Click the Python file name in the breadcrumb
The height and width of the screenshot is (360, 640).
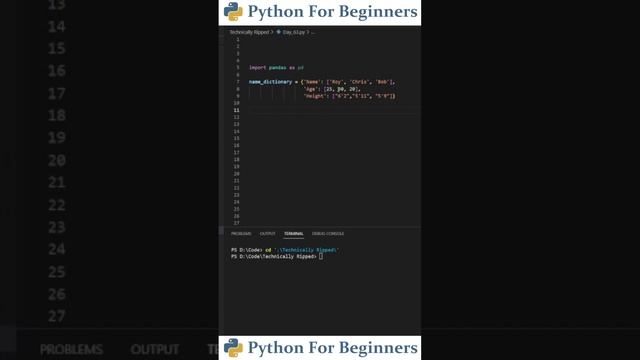(293, 32)
